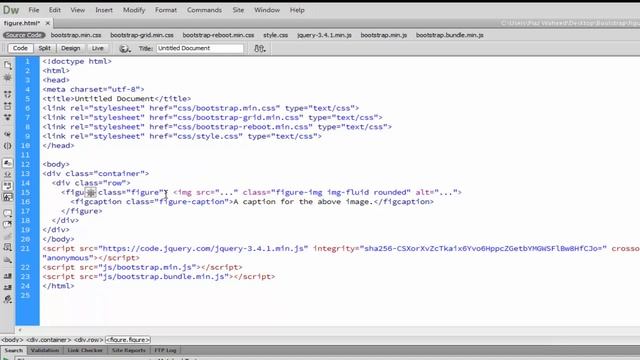
Task: Select the figure.figure tag in tag selector
Action: coord(128,340)
